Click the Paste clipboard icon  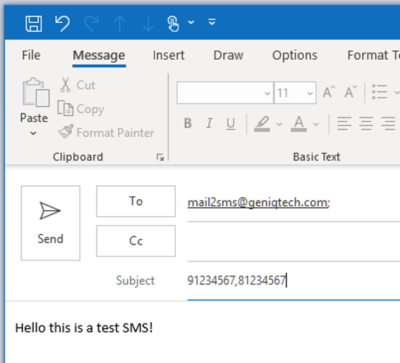(35, 93)
